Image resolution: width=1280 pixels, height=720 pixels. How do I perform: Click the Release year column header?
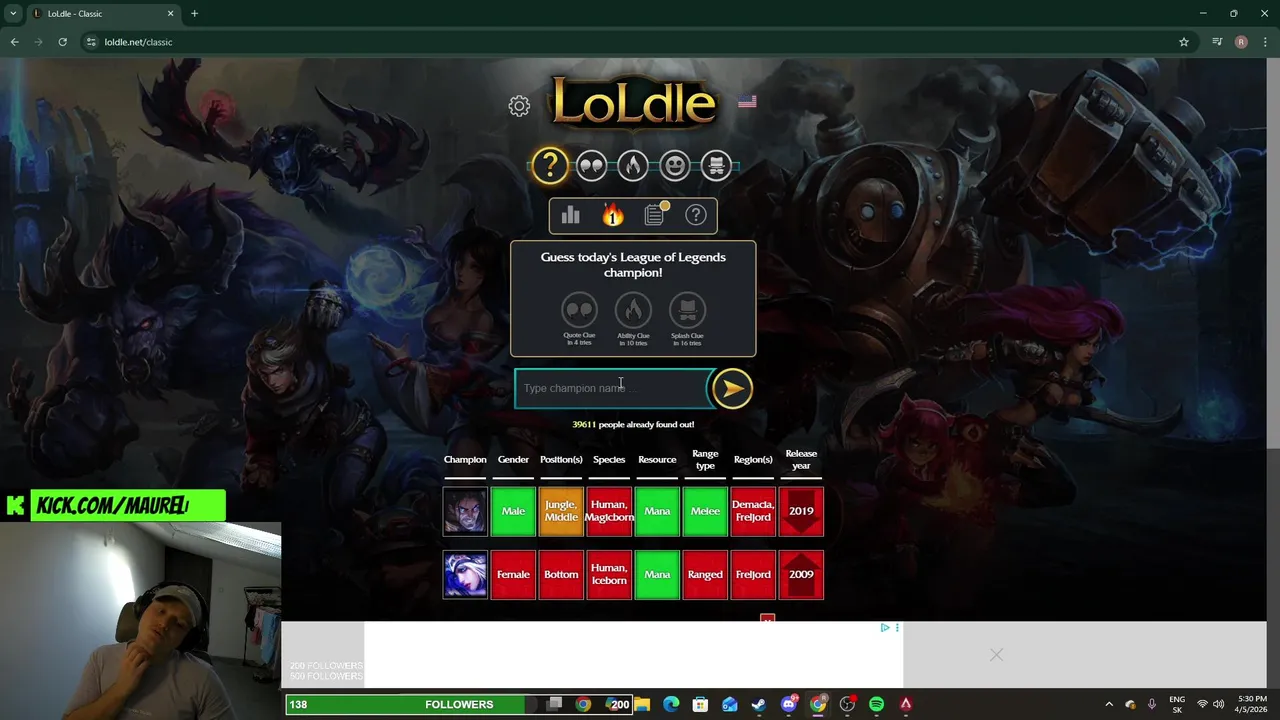pyautogui.click(x=801, y=460)
